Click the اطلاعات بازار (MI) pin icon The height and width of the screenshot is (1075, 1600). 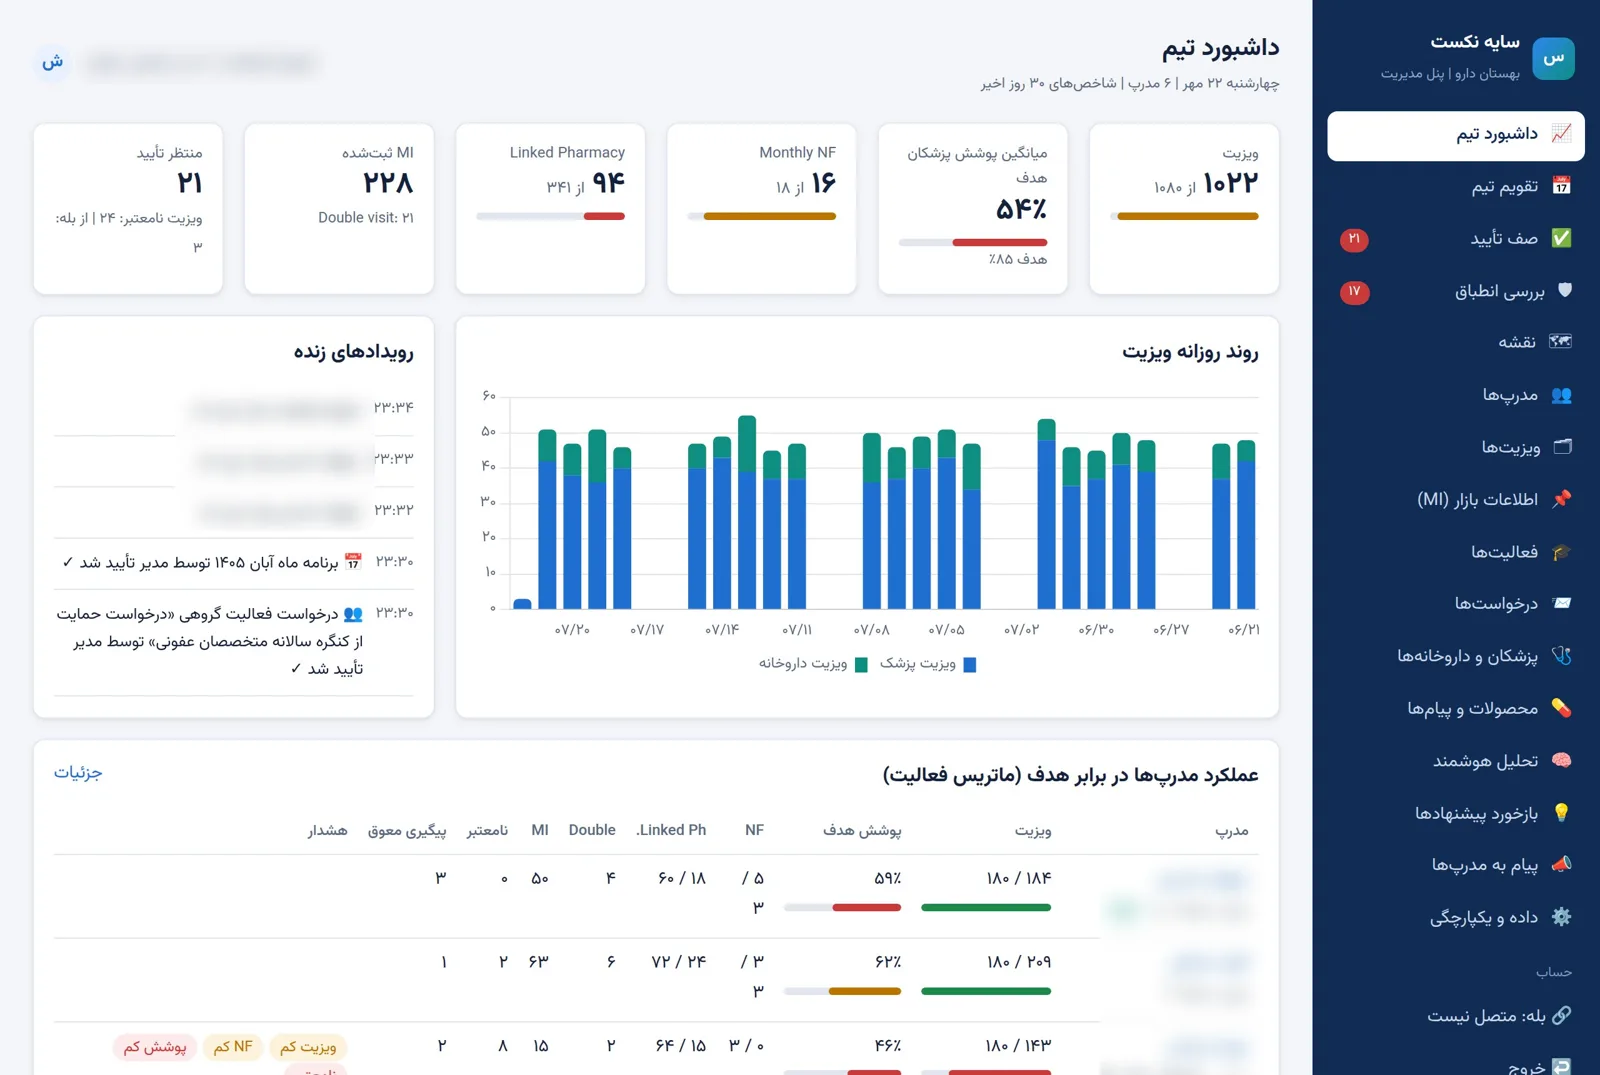[x=1561, y=499]
